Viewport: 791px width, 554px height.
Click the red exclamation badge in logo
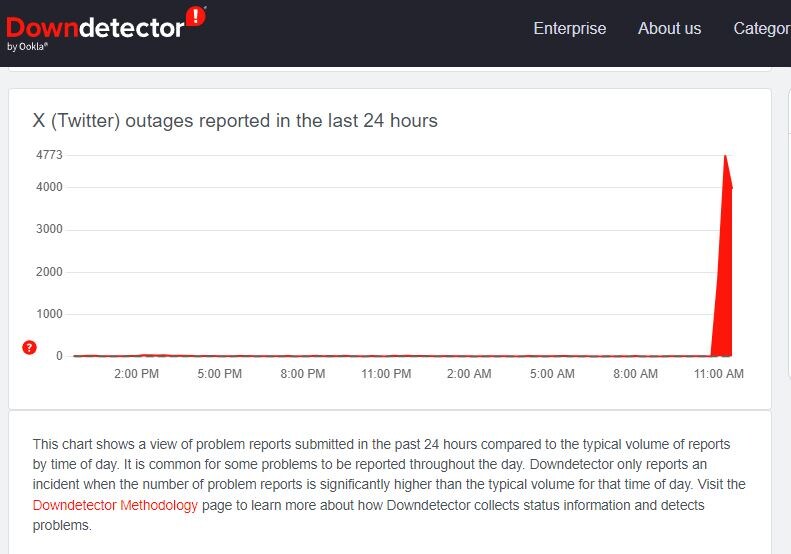[196, 17]
